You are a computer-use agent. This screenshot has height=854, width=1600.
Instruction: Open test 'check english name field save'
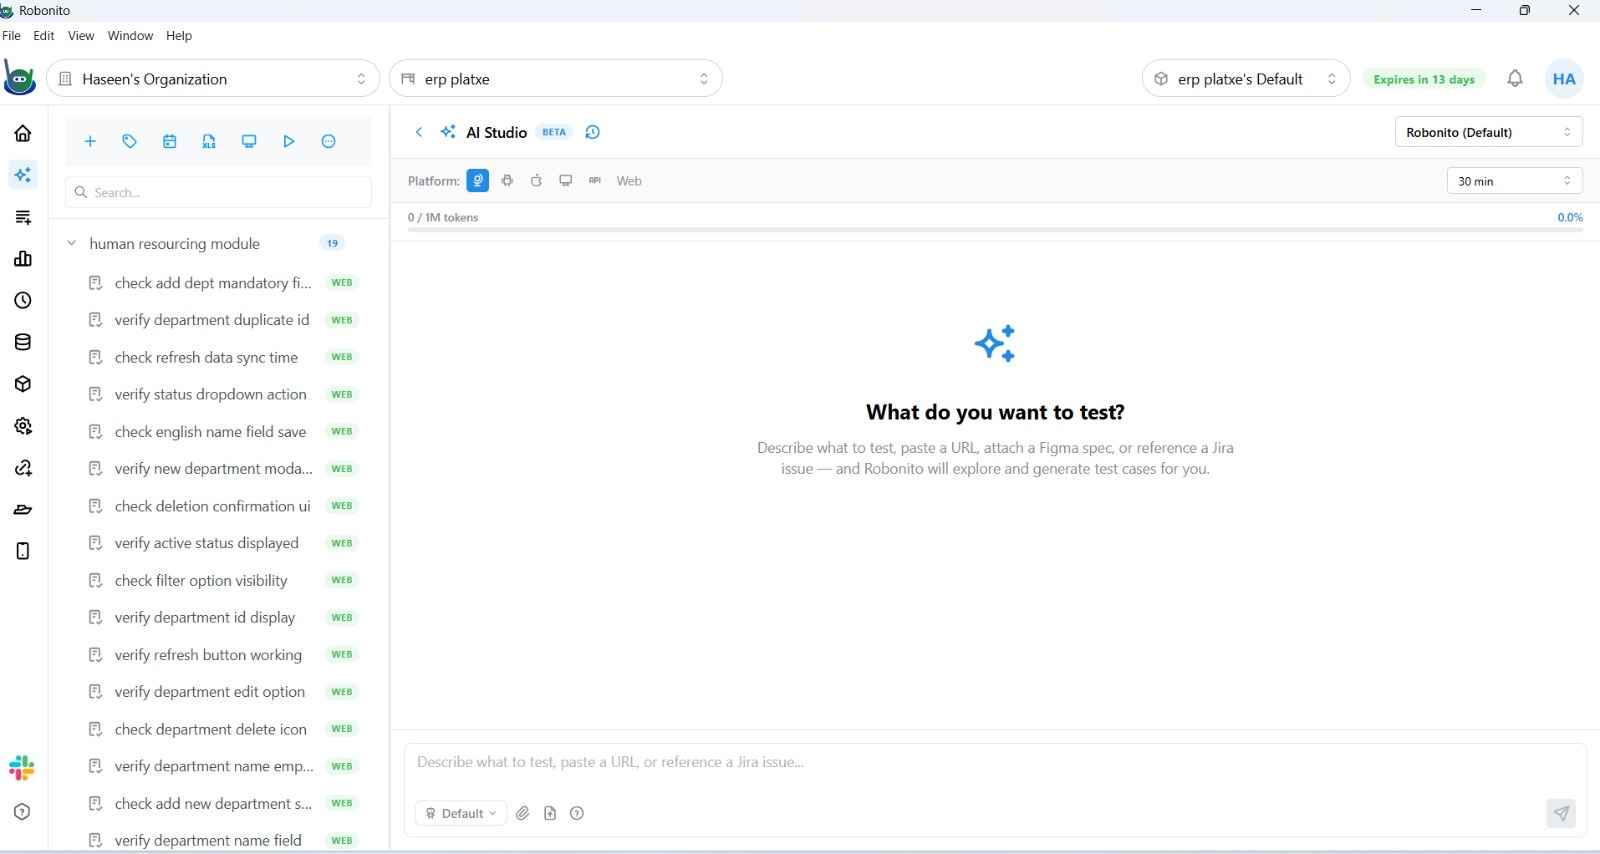tap(210, 432)
